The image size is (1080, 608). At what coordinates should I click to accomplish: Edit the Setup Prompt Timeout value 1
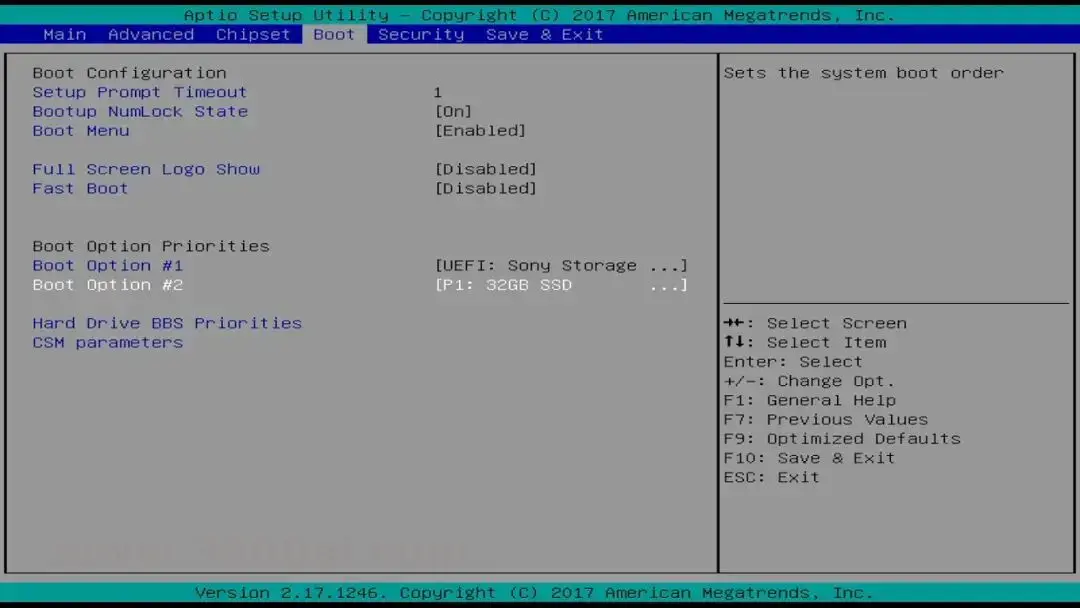[438, 92]
